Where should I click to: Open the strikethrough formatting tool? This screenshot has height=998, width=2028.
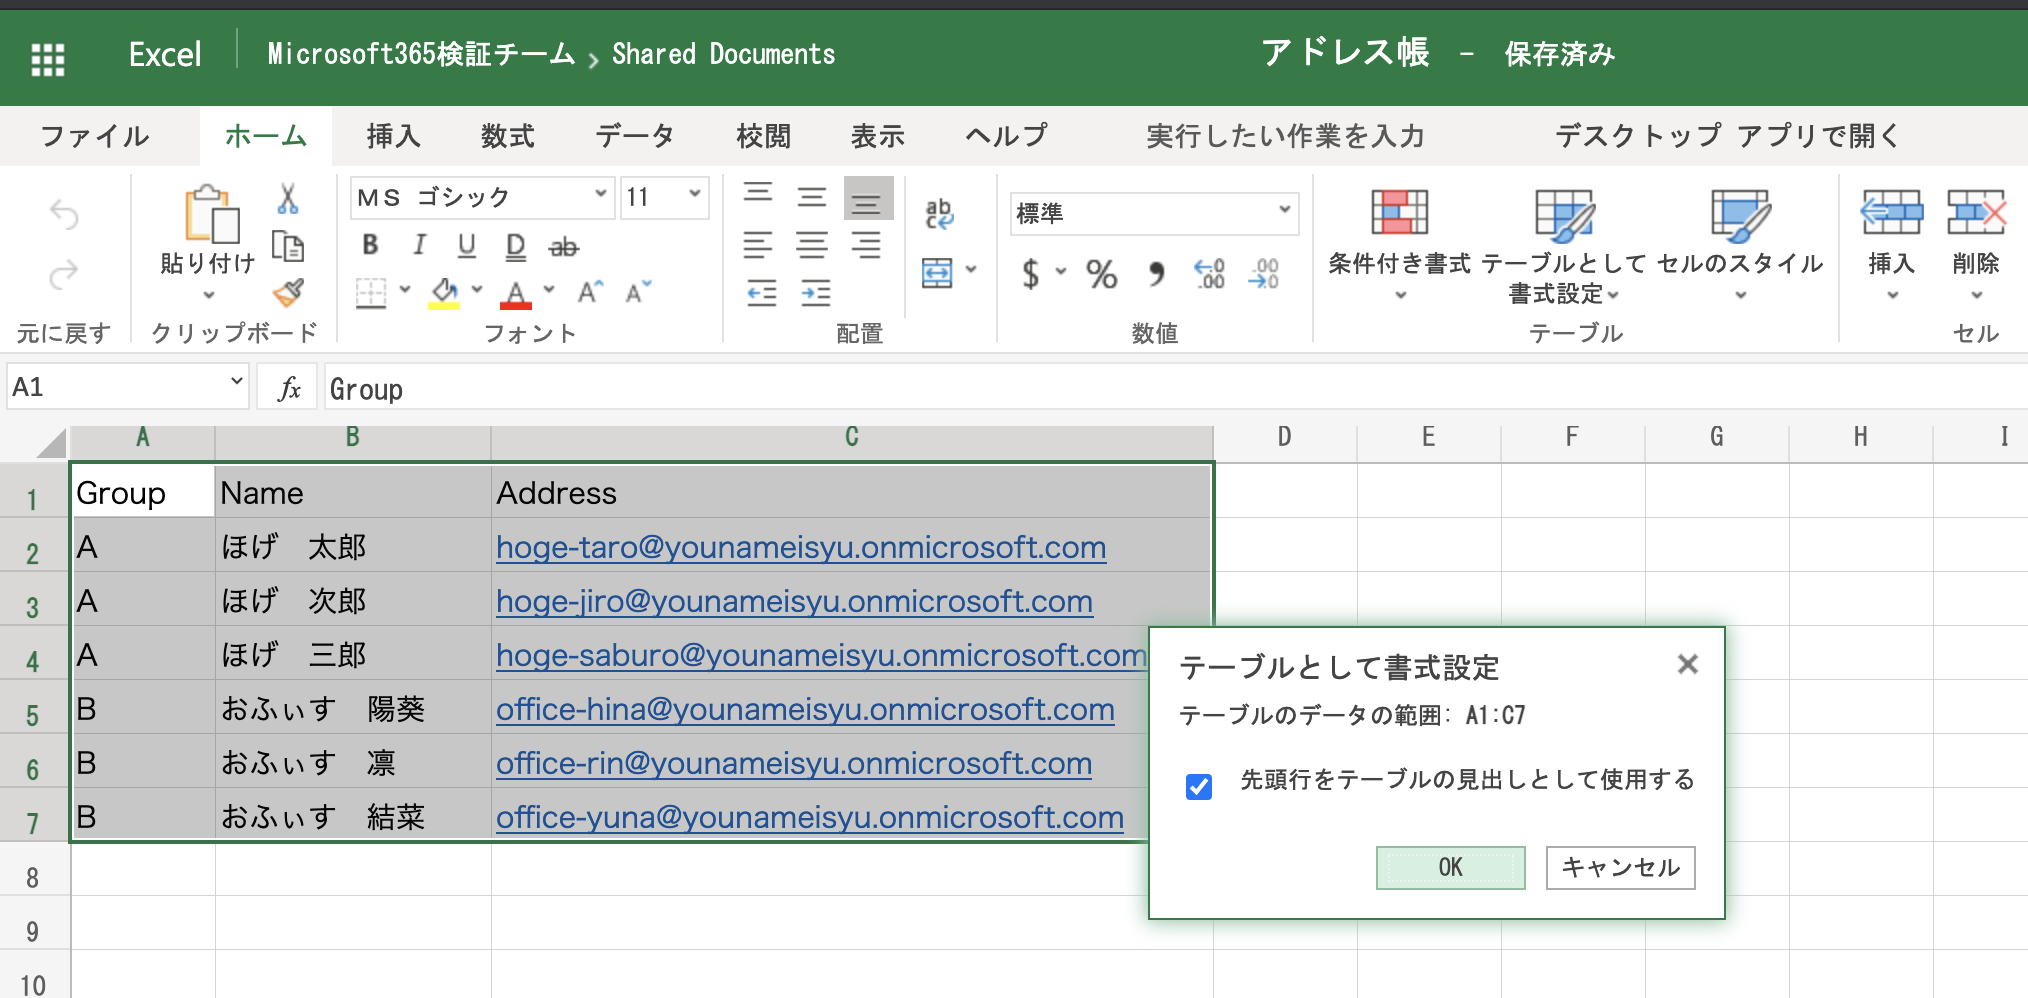click(x=563, y=244)
